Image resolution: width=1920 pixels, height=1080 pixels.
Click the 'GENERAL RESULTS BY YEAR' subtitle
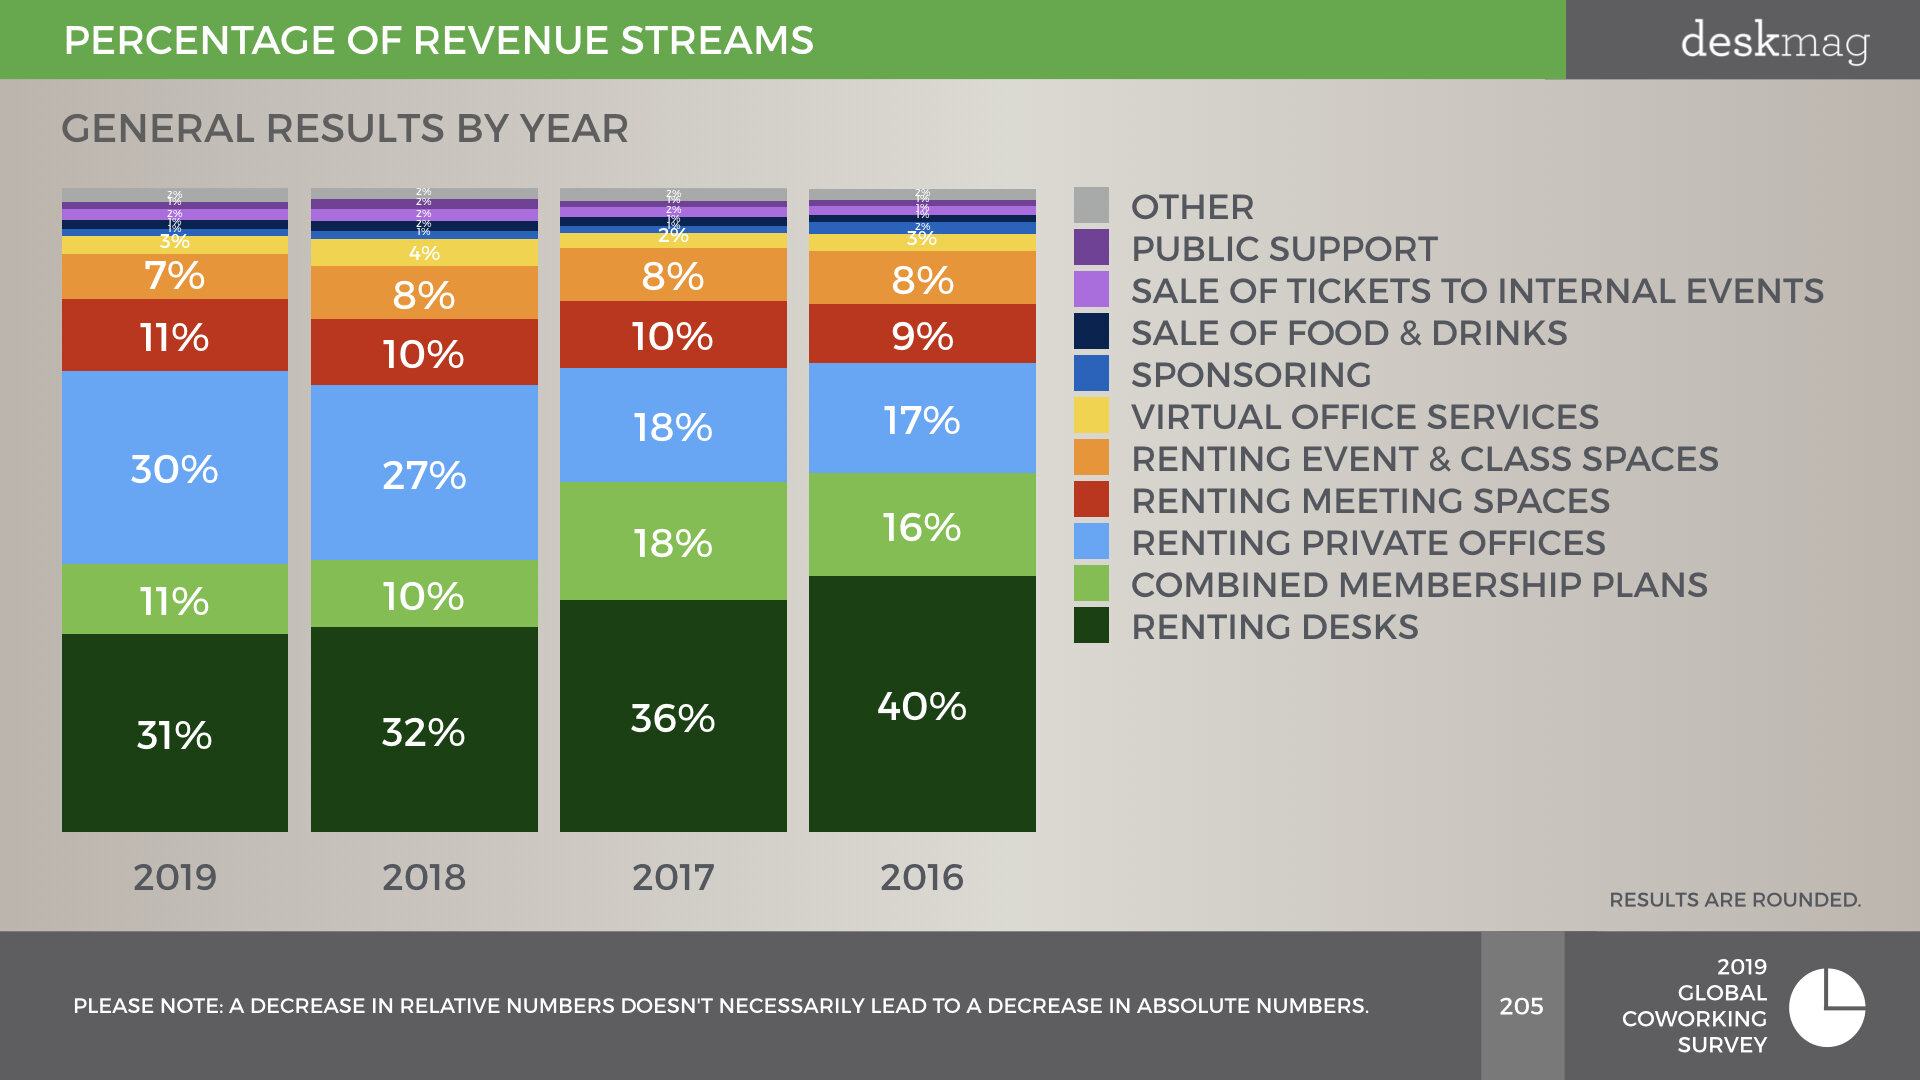(345, 128)
